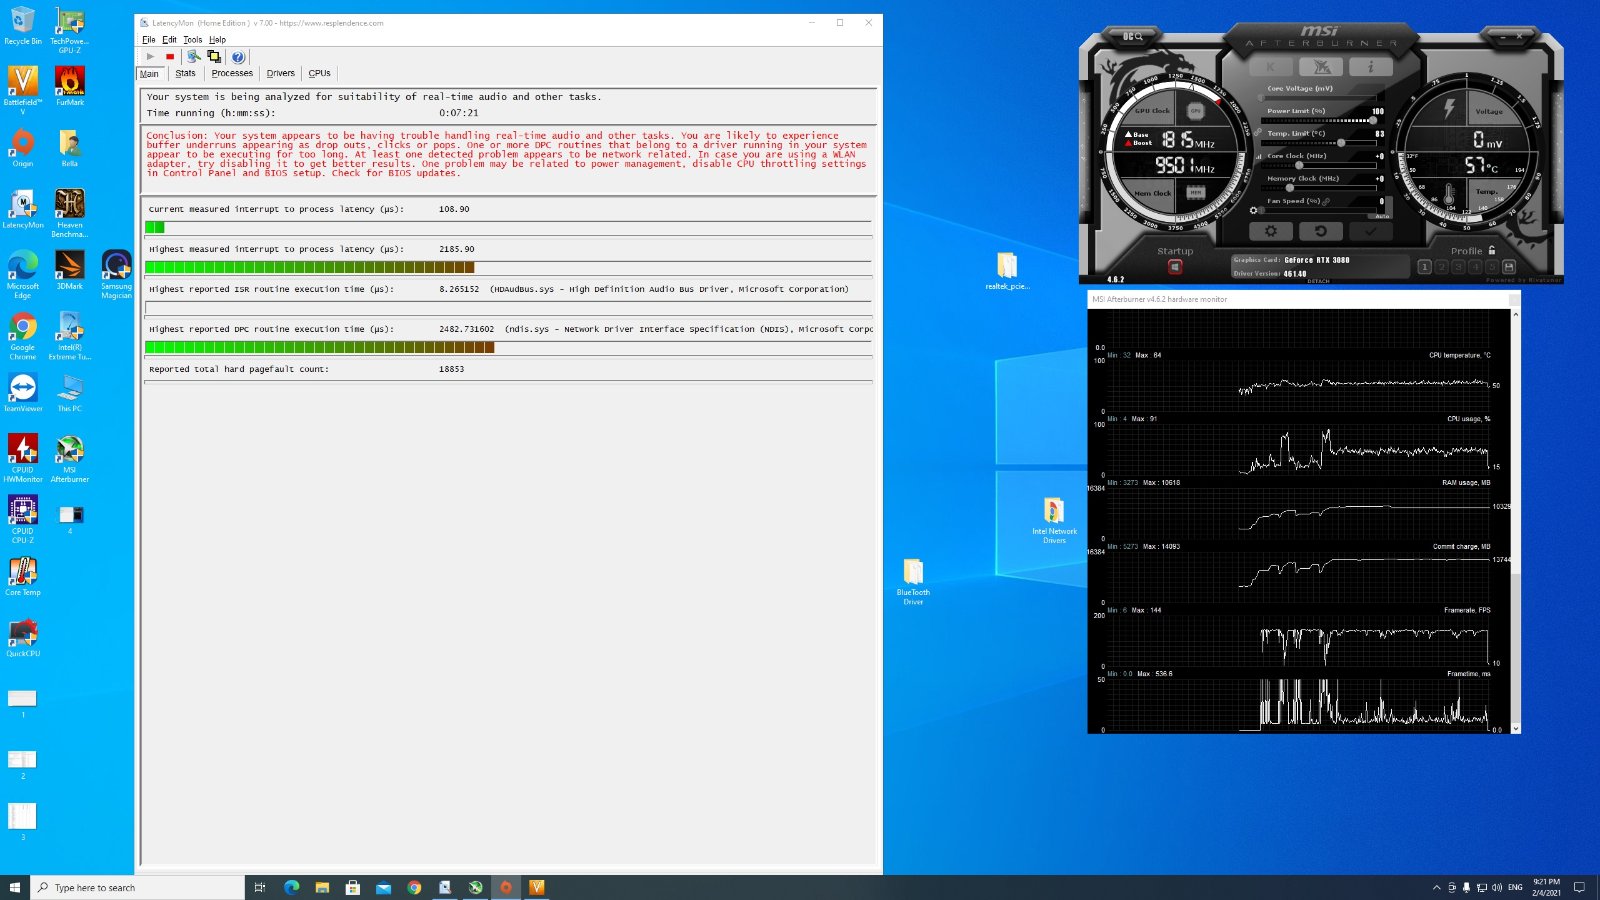Open the fan speed gear settings icon
This screenshot has height=900, width=1600.
[x=1254, y=210]
